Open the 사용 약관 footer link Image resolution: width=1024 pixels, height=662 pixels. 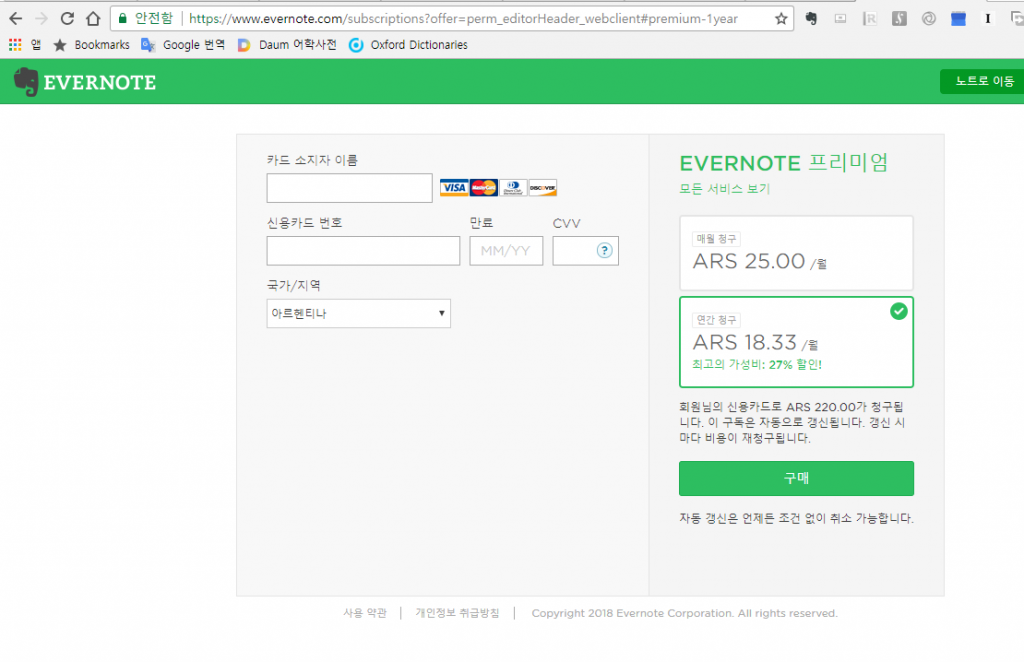[x=365, y=613]
